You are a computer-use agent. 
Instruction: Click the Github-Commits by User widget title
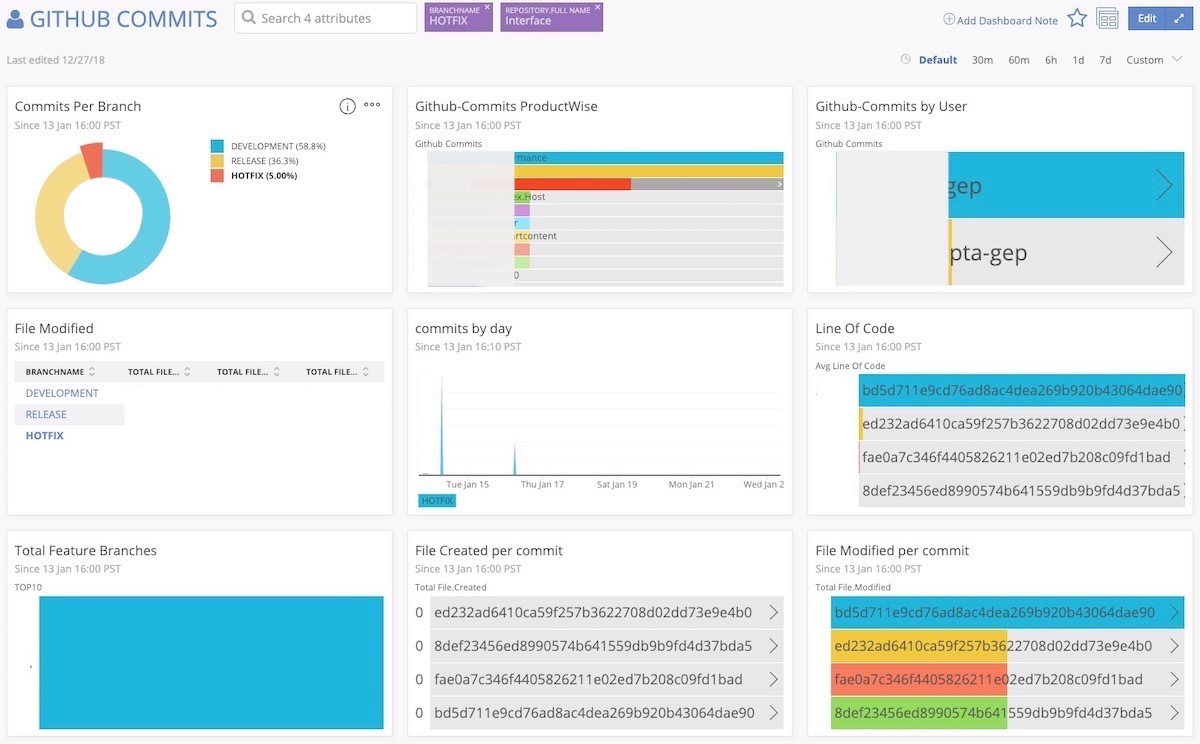pos(891,106)
